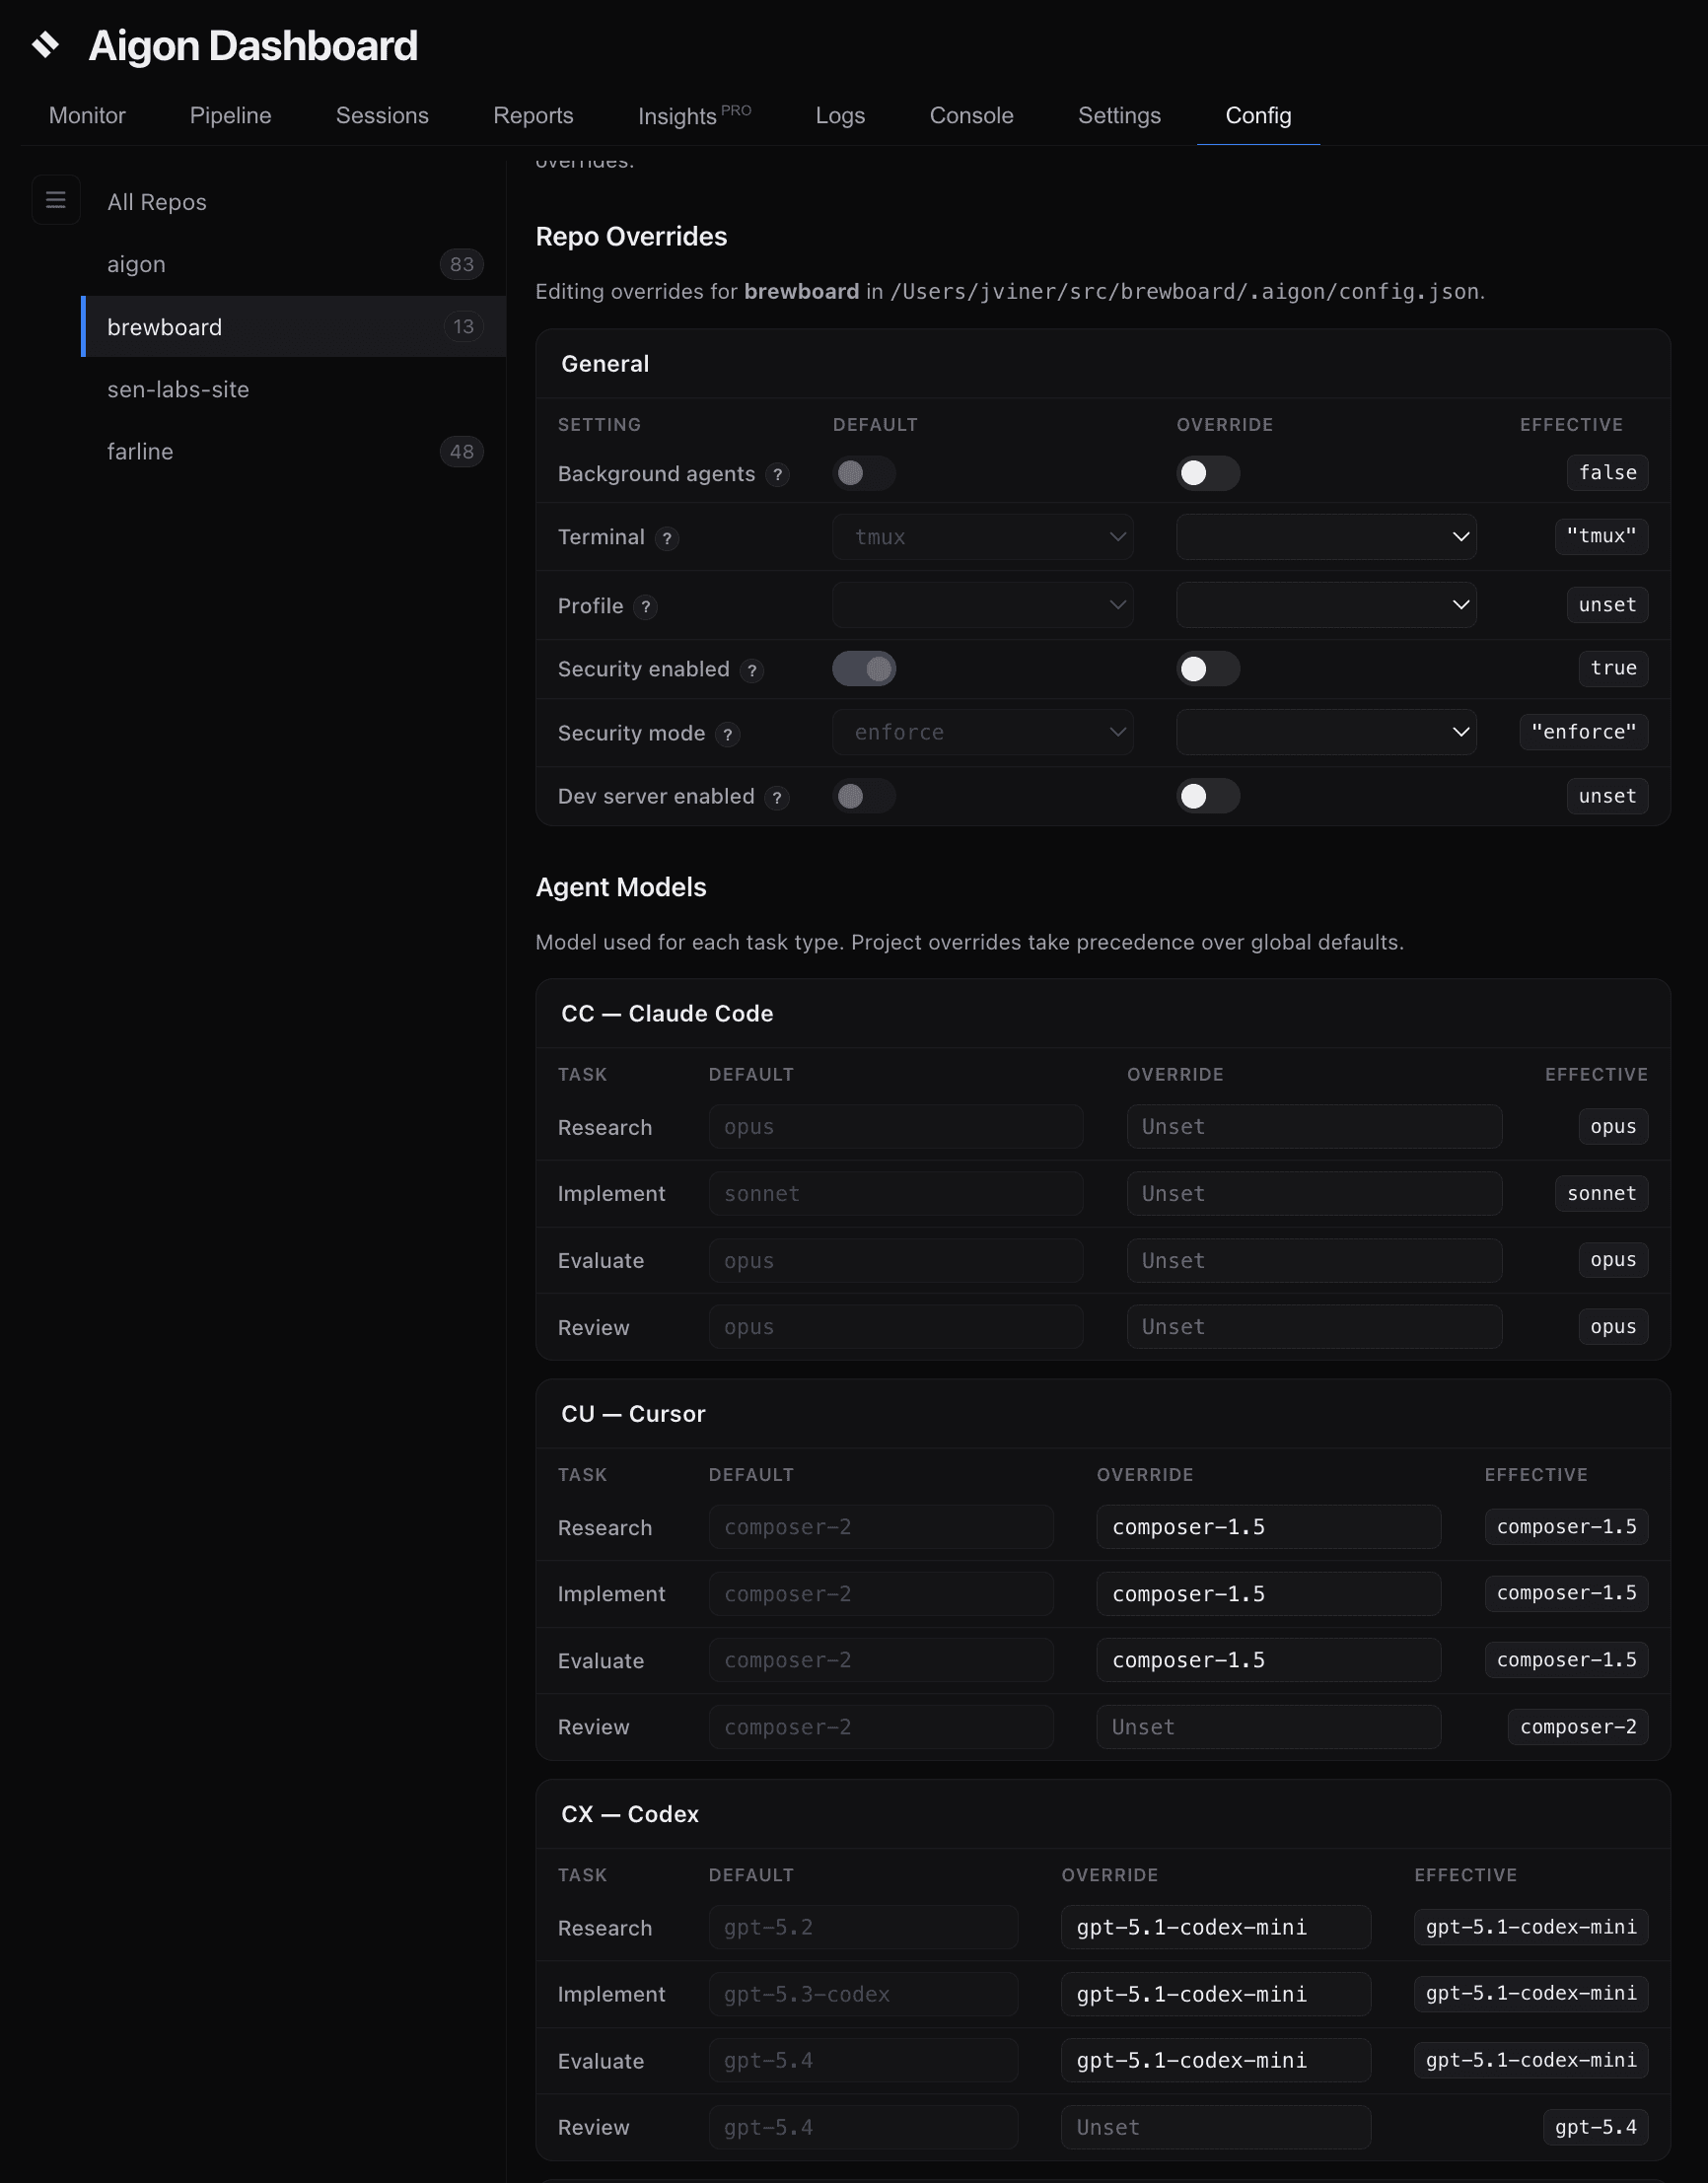Open the Insights PRO tab

pos(694,116)
